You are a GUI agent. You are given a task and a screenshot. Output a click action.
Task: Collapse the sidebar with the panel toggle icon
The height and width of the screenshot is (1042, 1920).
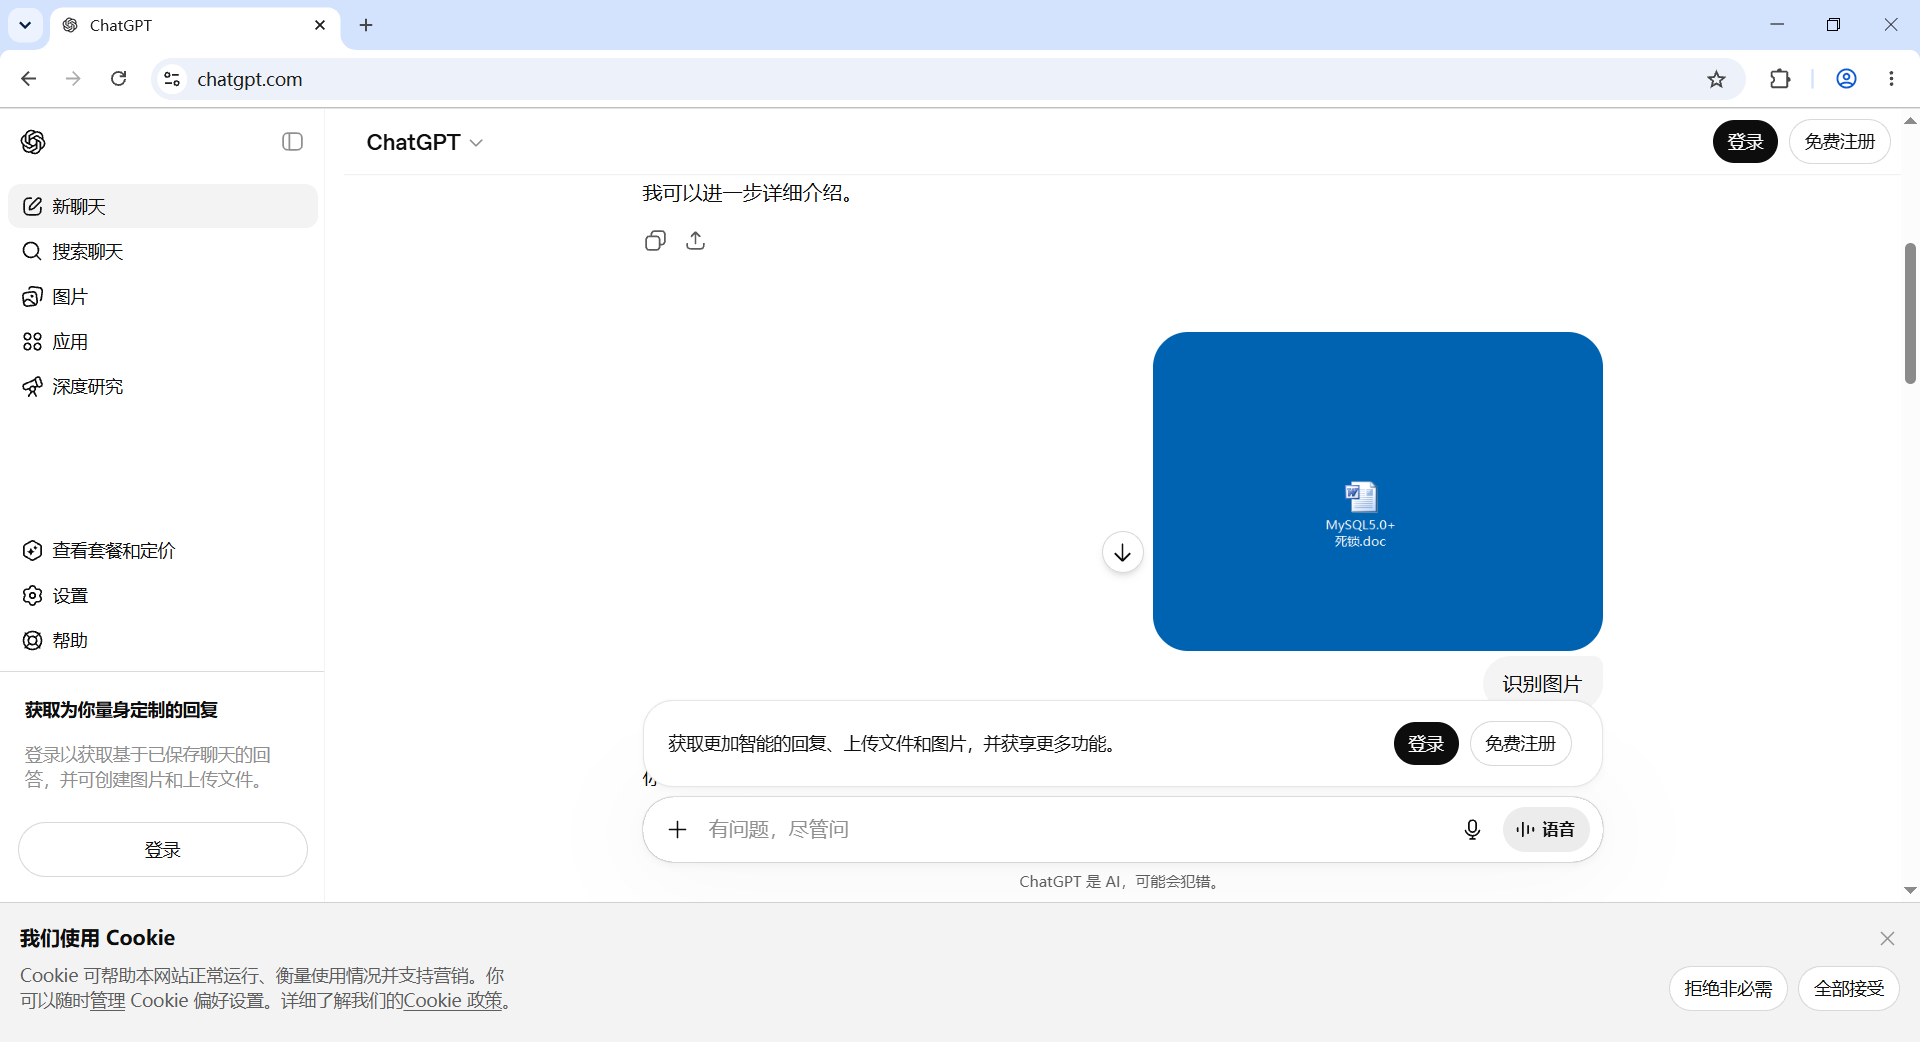292,142
